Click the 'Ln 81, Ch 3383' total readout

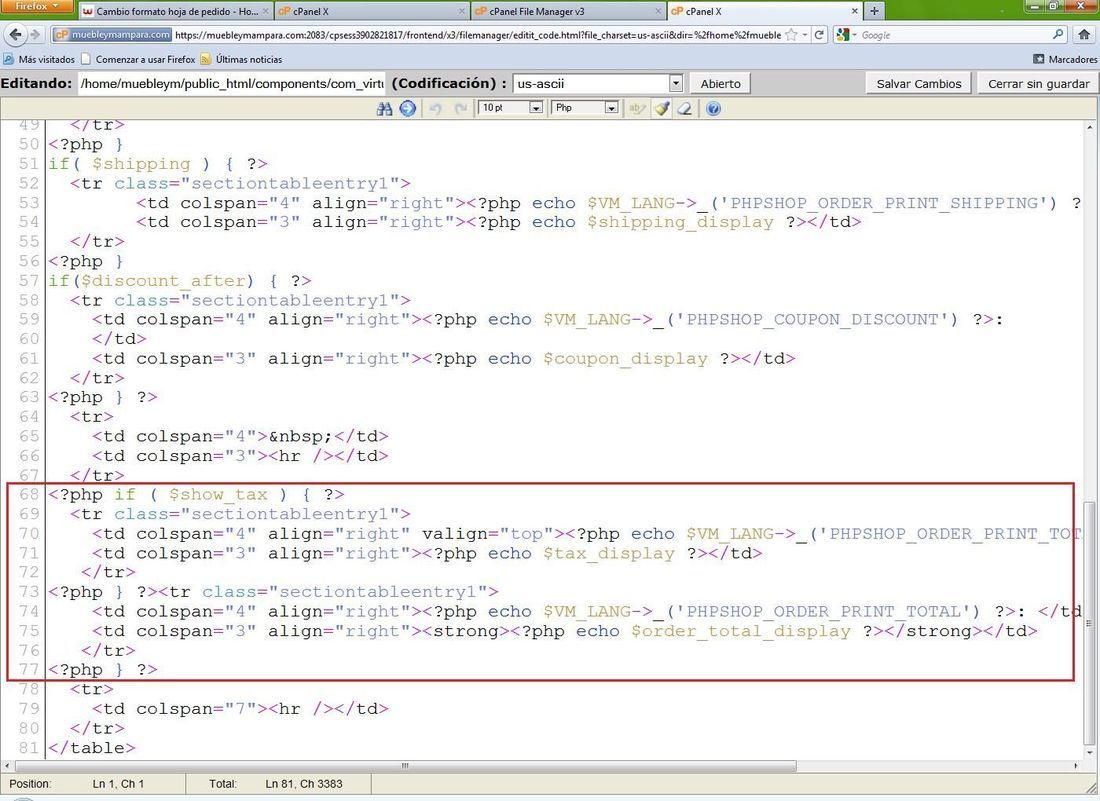(304, 783)
